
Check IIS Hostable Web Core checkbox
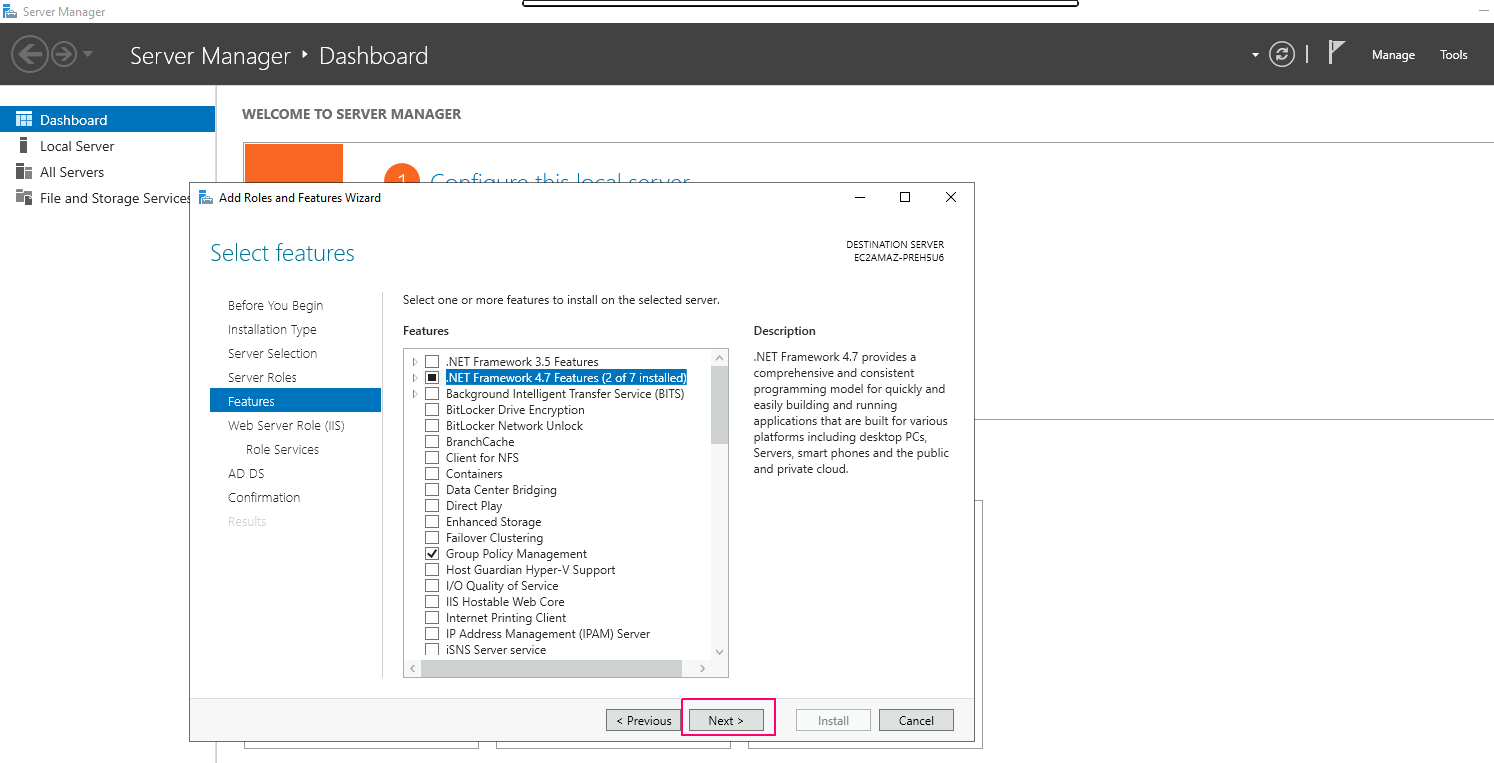[432, 601]
